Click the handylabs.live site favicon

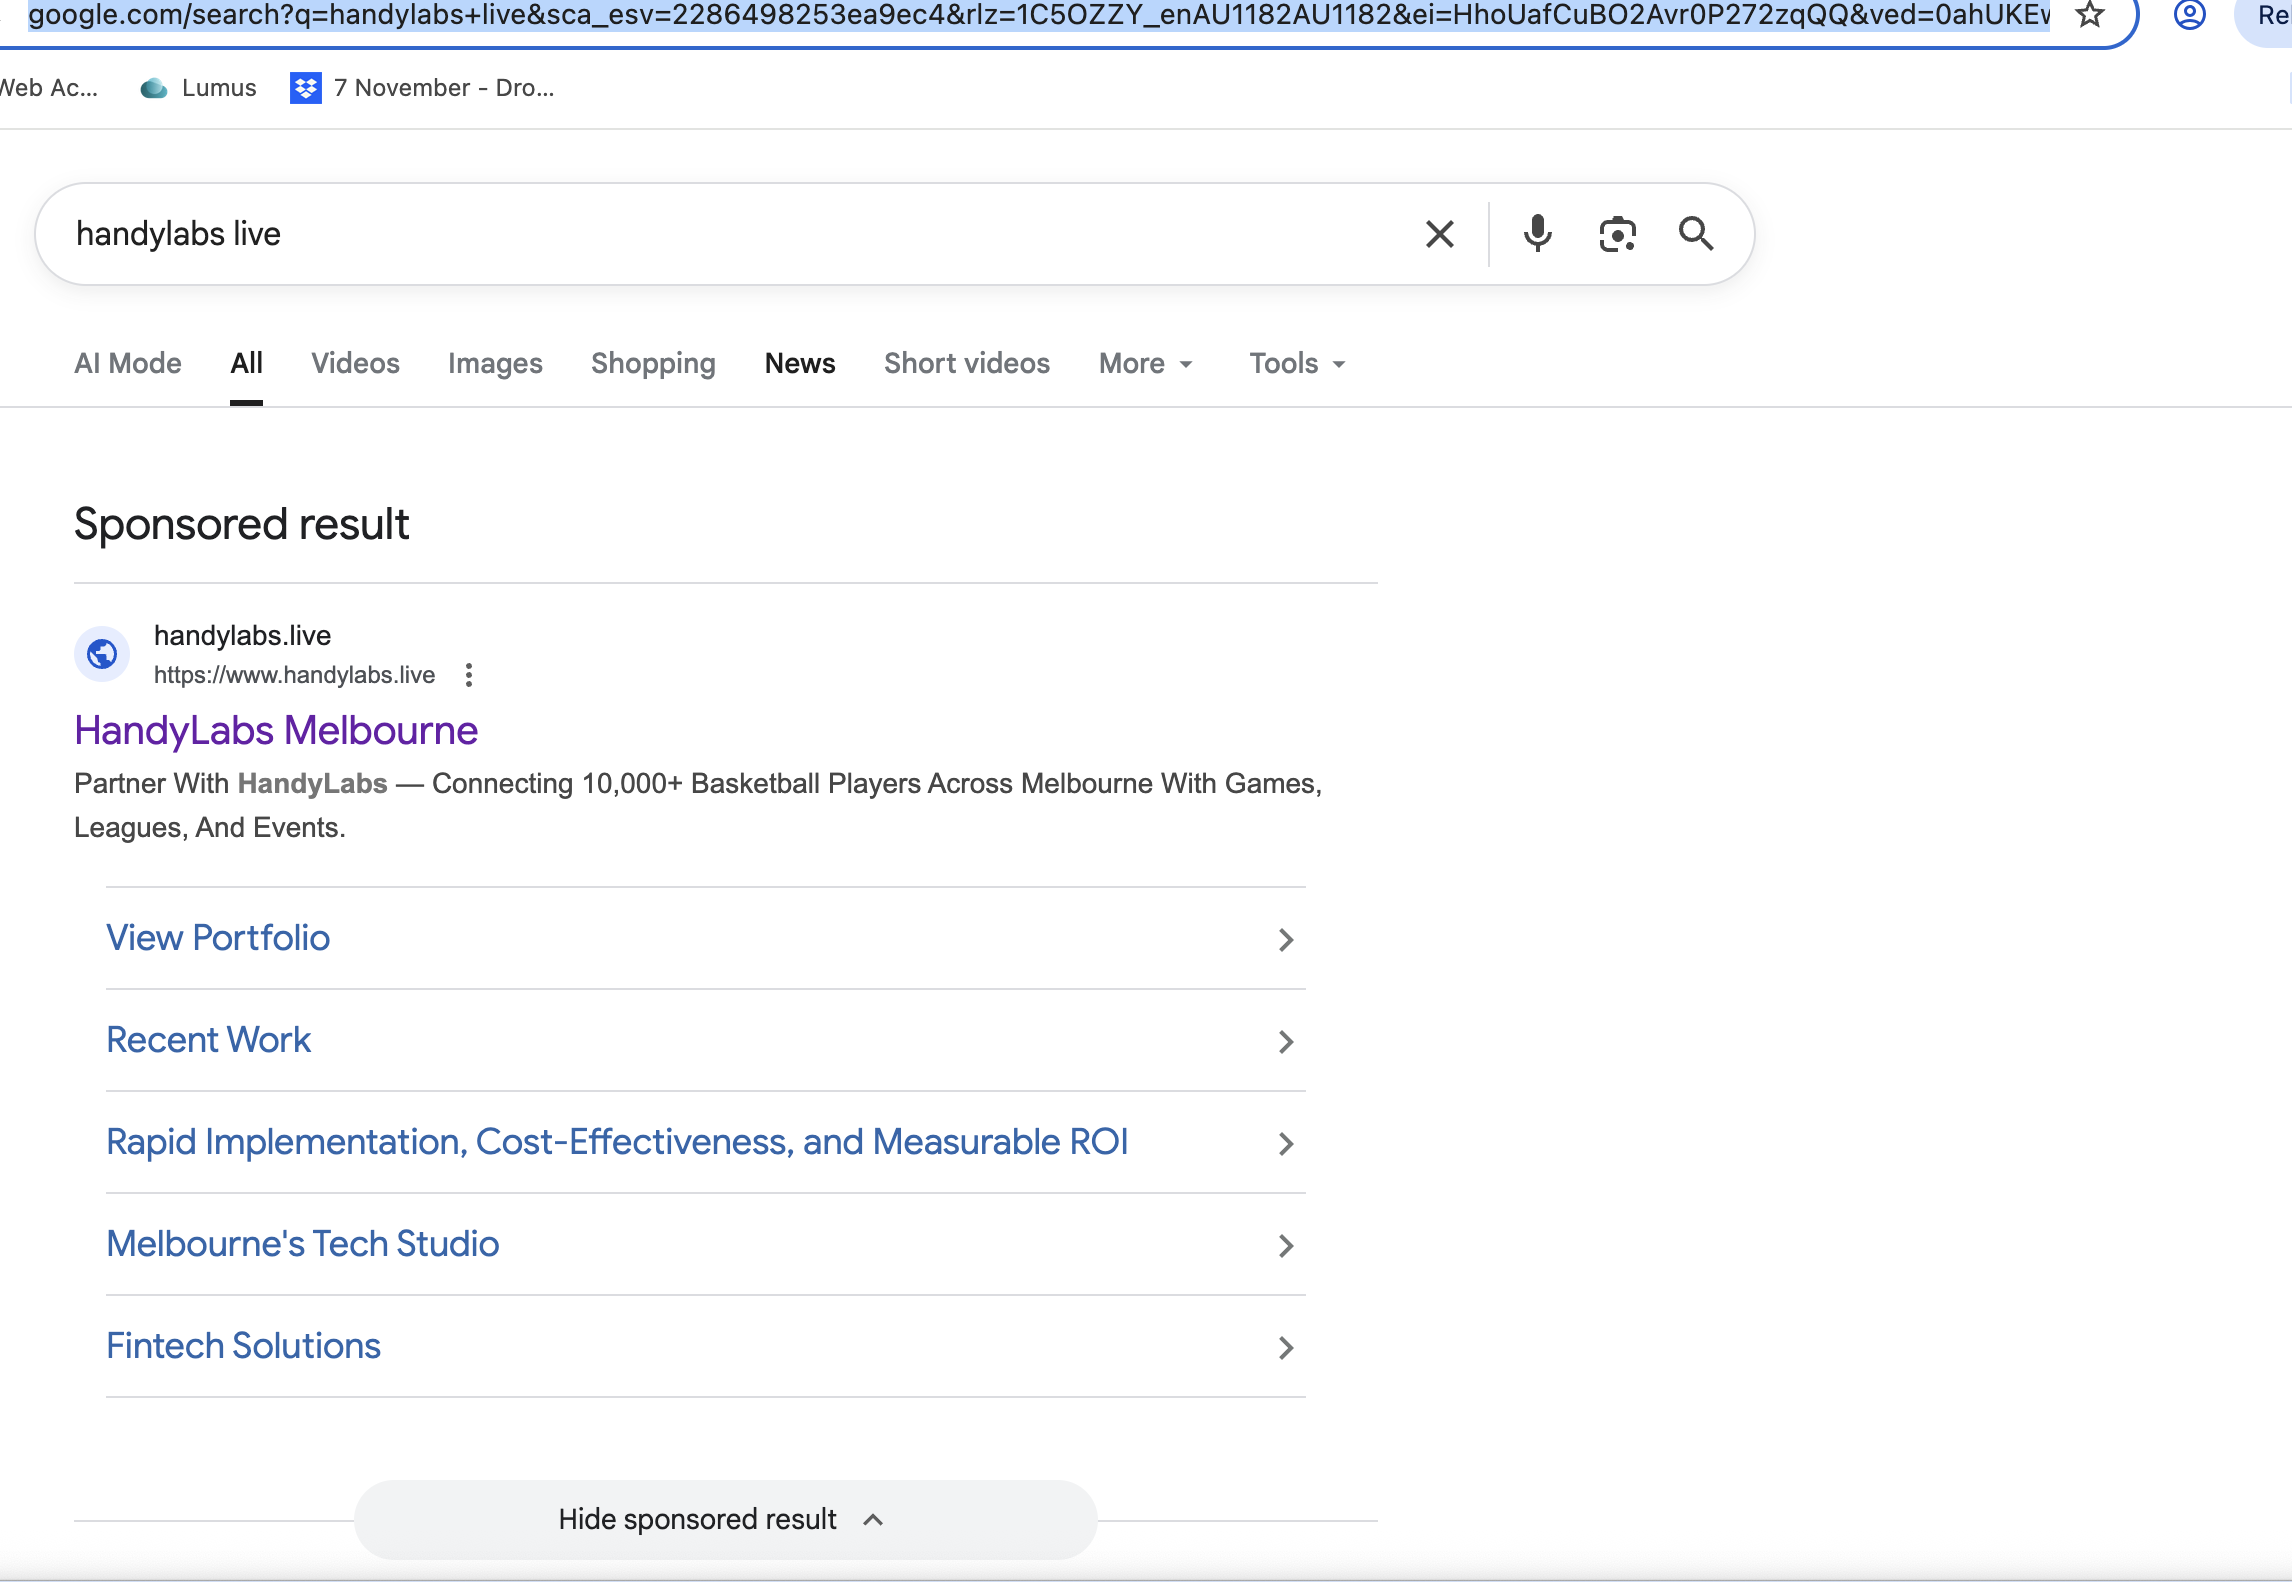click(x=101, y=653)
